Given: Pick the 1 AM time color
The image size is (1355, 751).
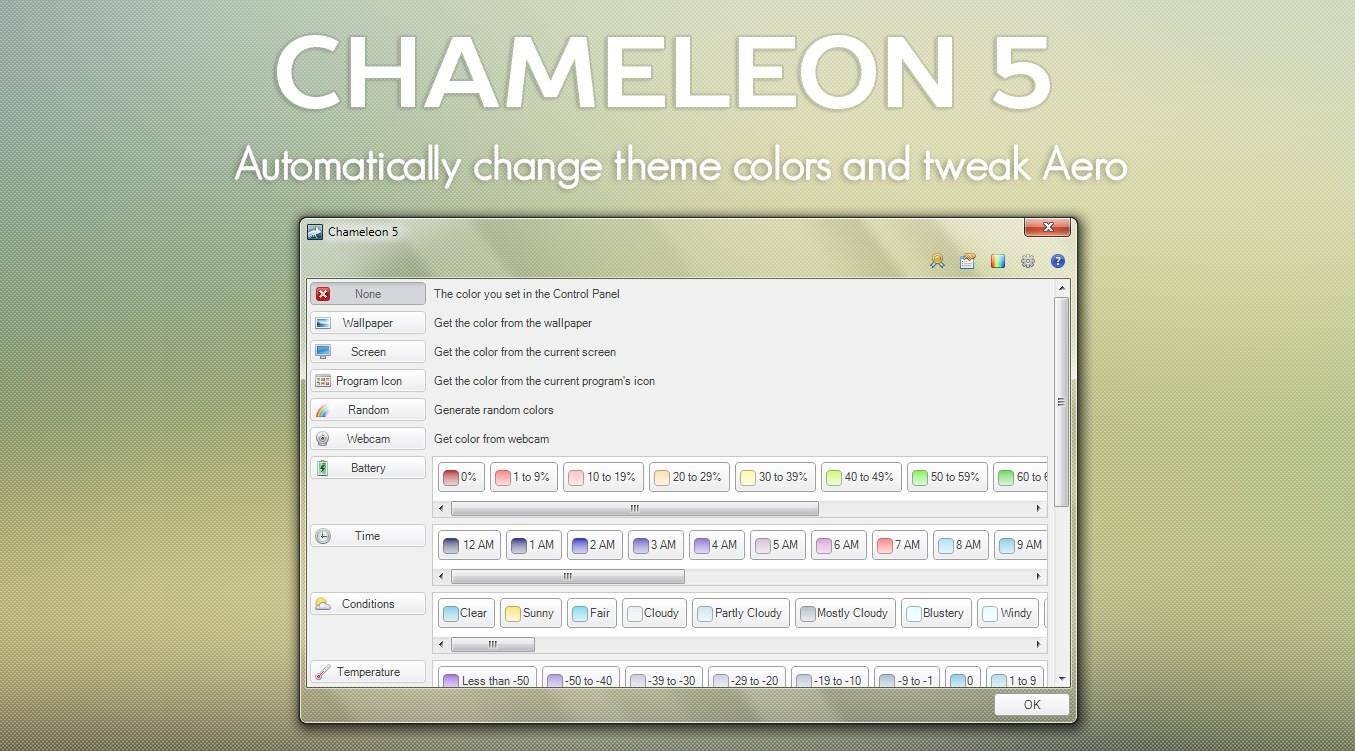Looking at the screenshot, I should pyautogui.click(x=534, y=545).
